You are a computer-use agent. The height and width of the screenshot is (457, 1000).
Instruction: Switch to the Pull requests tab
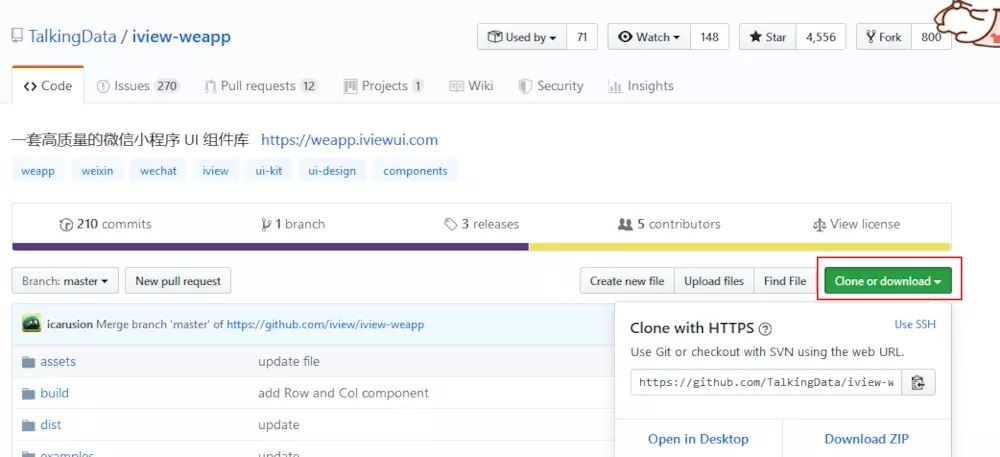point(261,85)
